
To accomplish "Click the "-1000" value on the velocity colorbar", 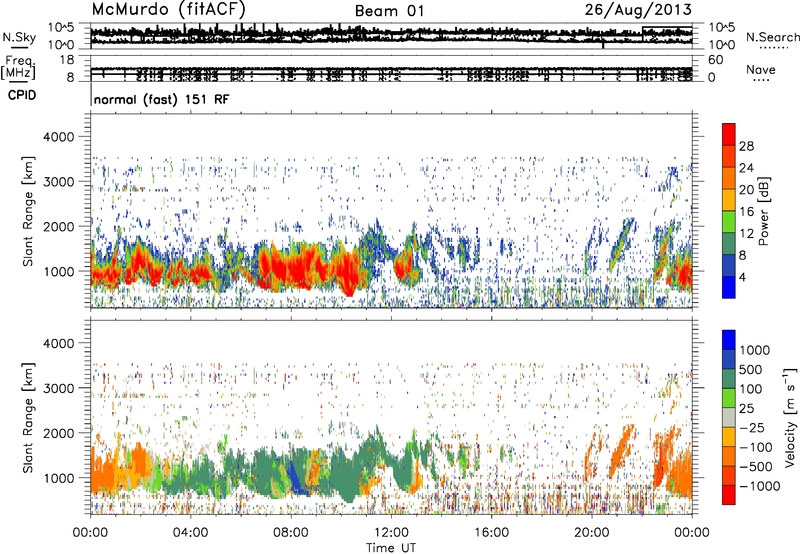I will (x=760, y=486).
